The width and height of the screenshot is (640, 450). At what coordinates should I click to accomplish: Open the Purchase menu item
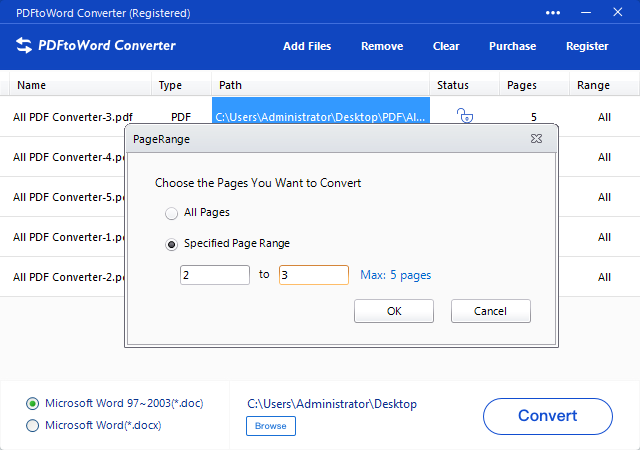pos(513,46)
